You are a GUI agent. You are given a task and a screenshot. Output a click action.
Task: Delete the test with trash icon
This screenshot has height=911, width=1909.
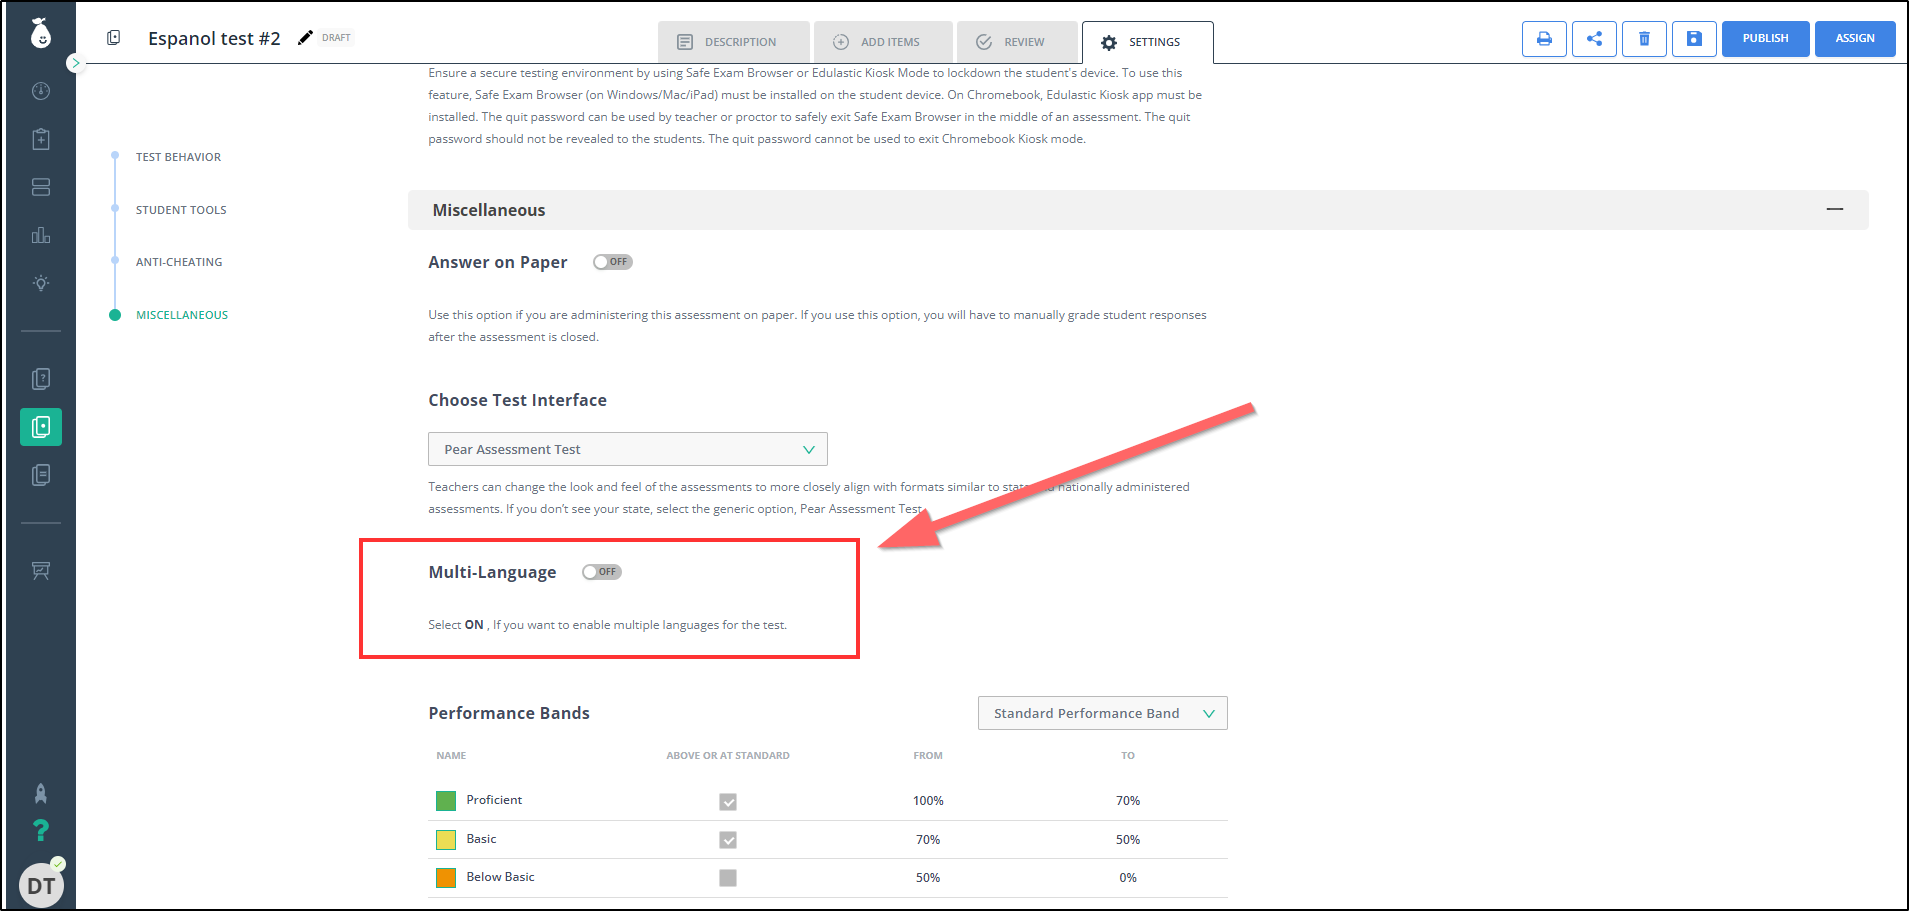(x=1644, y=39)
